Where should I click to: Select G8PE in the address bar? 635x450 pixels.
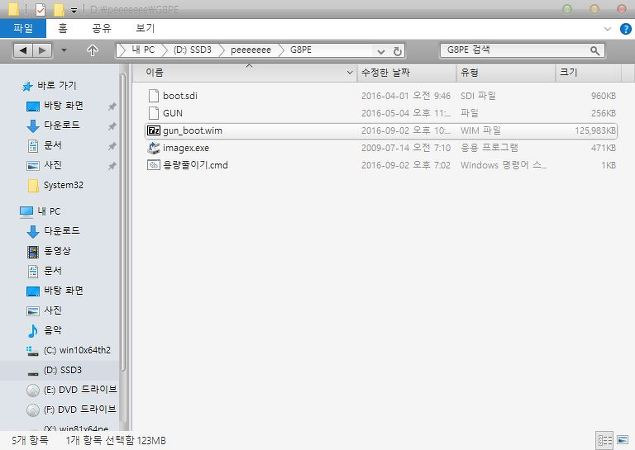[x=301, y=50]
